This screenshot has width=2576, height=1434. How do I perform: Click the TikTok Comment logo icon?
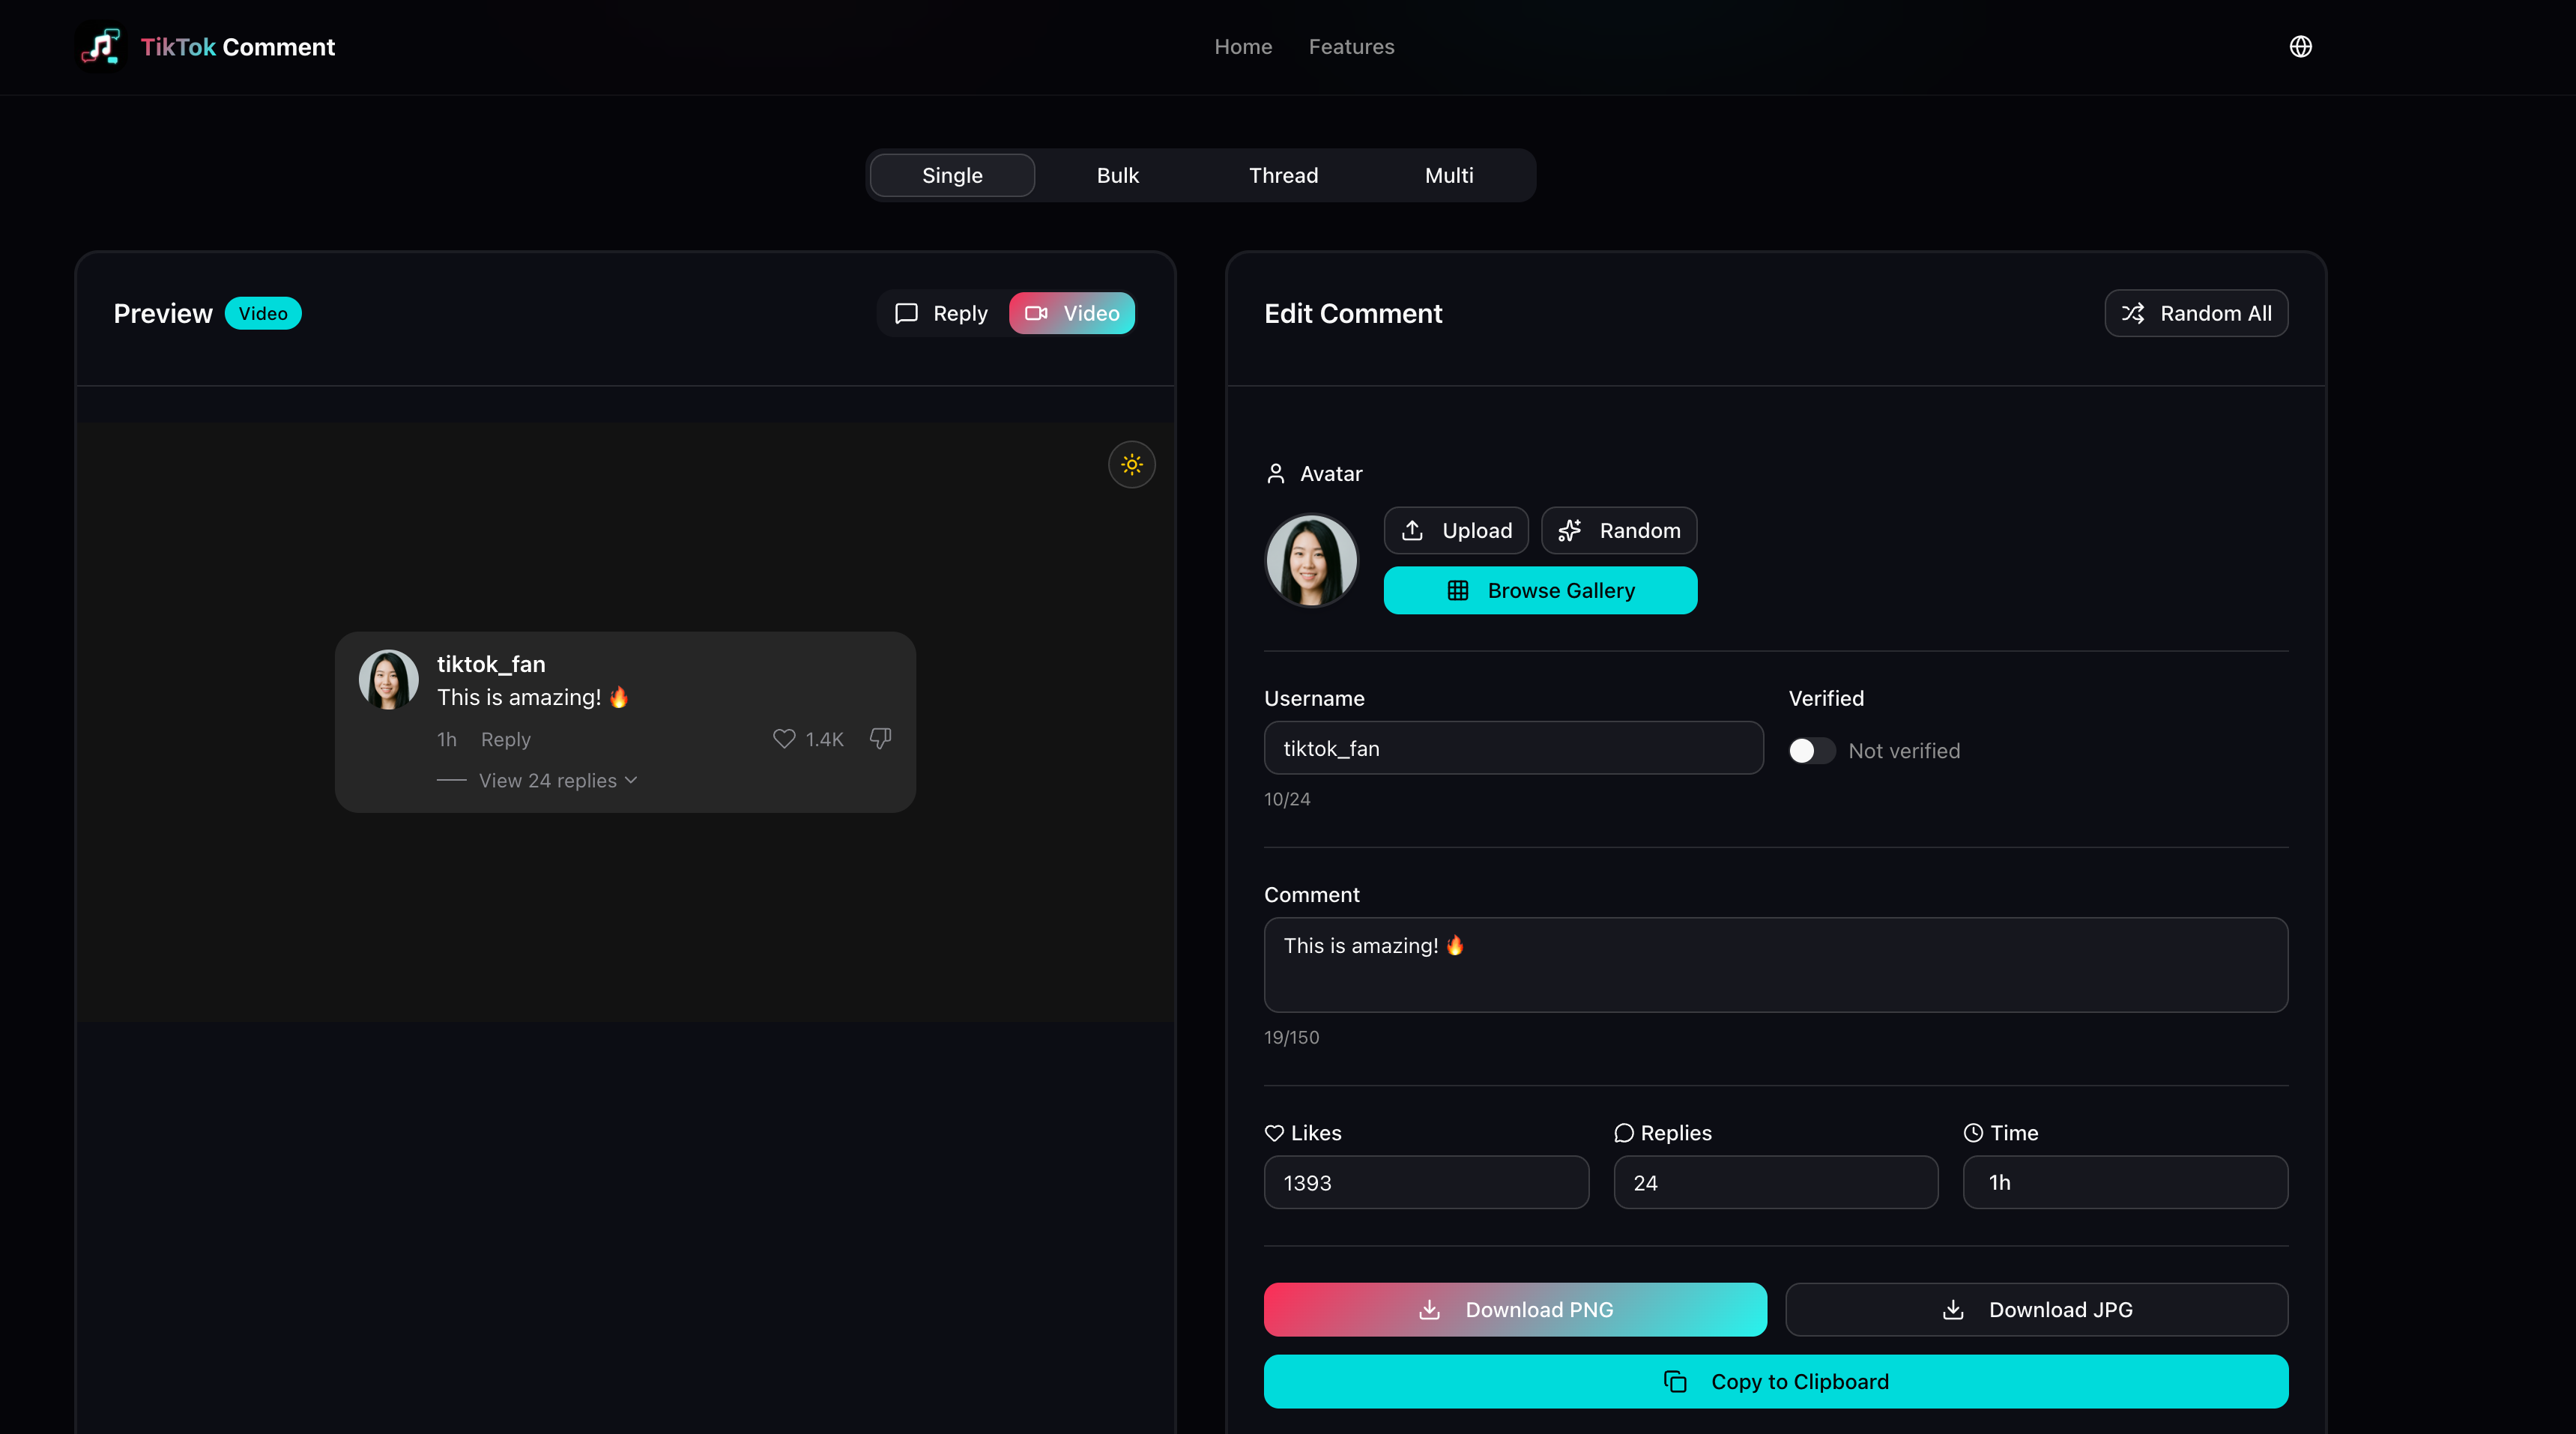point(101,47)
